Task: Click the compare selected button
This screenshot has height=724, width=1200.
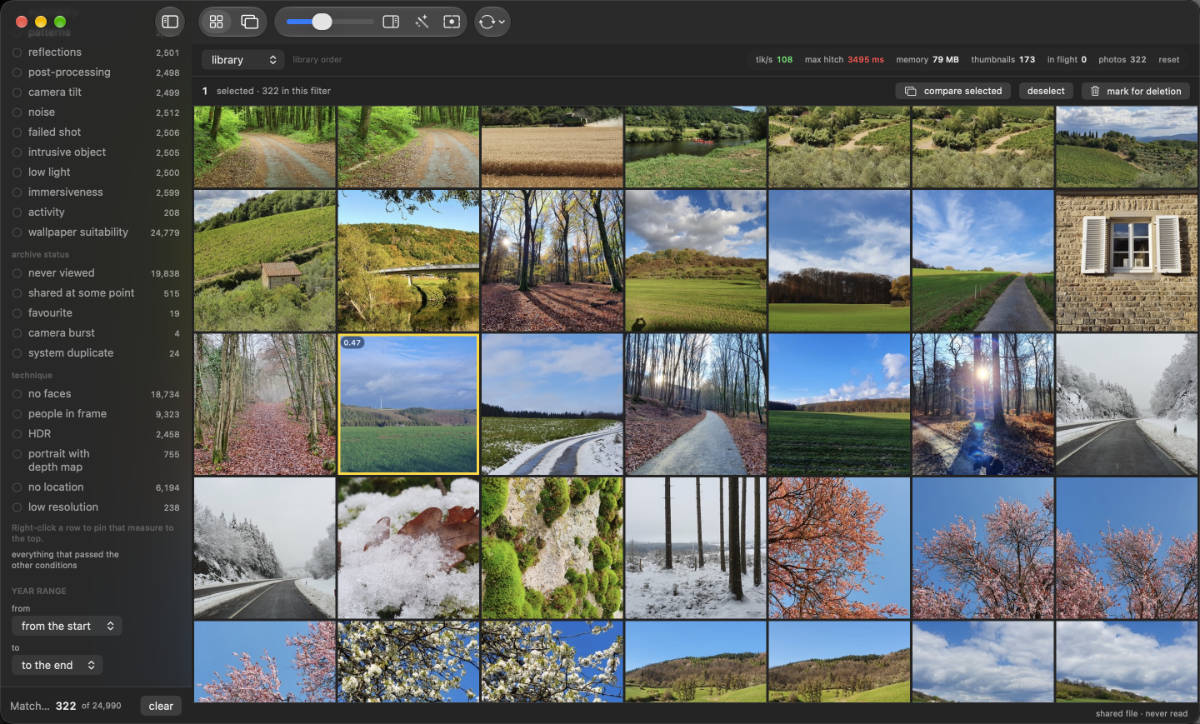Action: tap(953, 91)
